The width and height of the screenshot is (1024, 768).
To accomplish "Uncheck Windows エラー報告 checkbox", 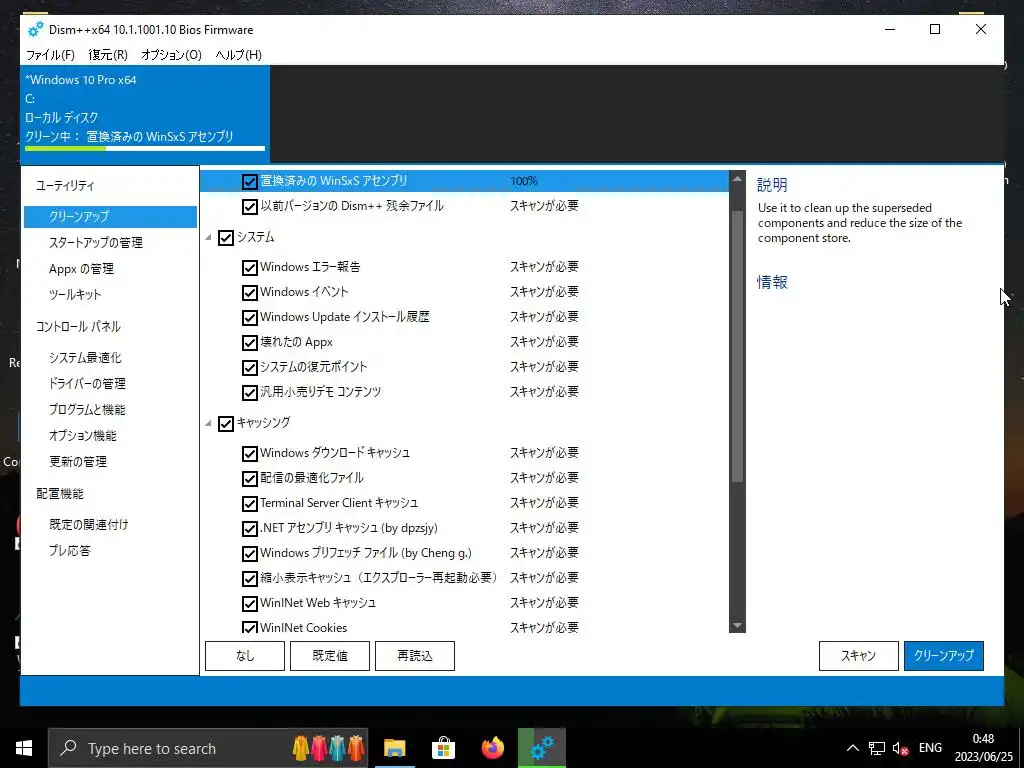I will [x=249, y=268].
